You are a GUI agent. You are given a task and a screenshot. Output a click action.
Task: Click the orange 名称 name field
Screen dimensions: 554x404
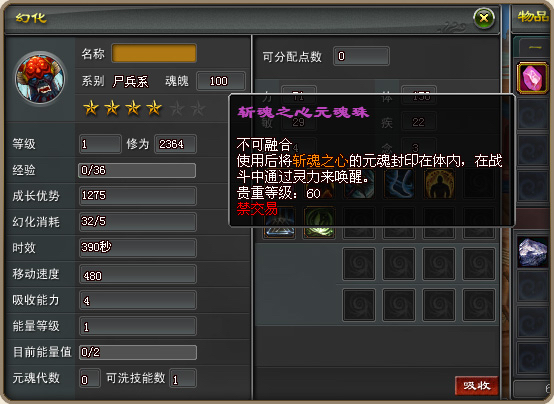click(154, 53)
